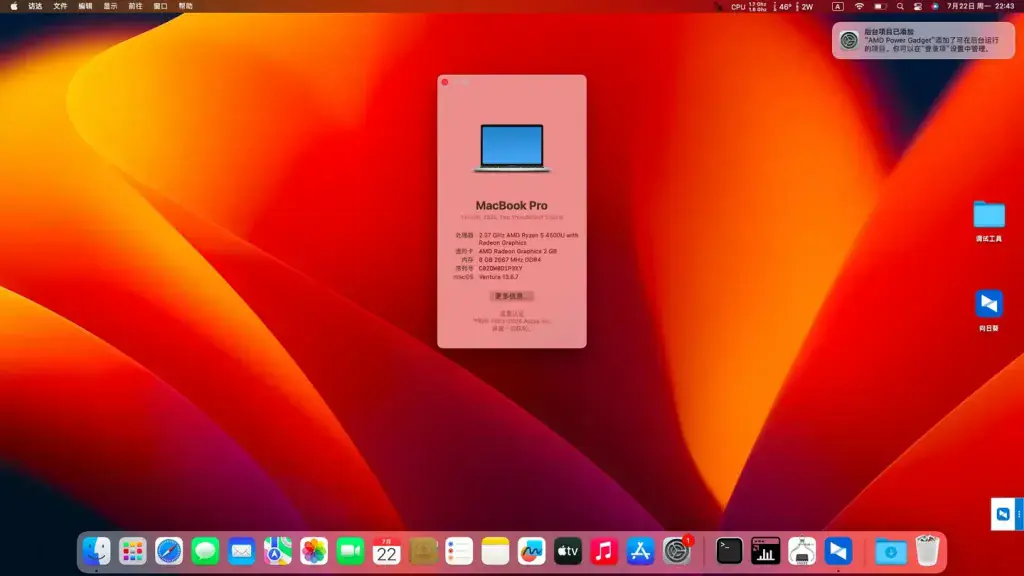This screenshot has width=1024, height=576.
Task: Open Contacts app in the Dock
Action: click(423, 552)
